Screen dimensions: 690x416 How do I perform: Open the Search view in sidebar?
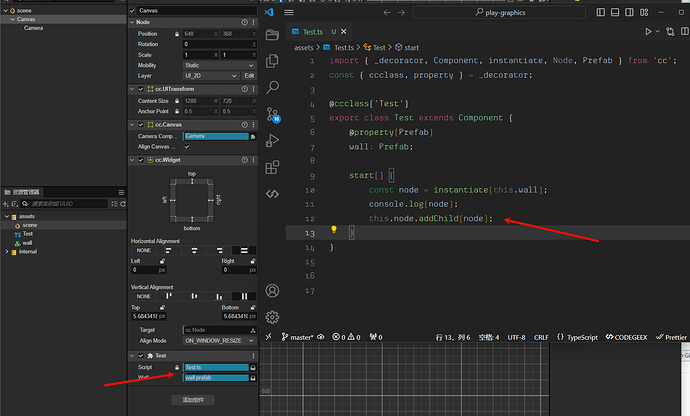[271, 86]
